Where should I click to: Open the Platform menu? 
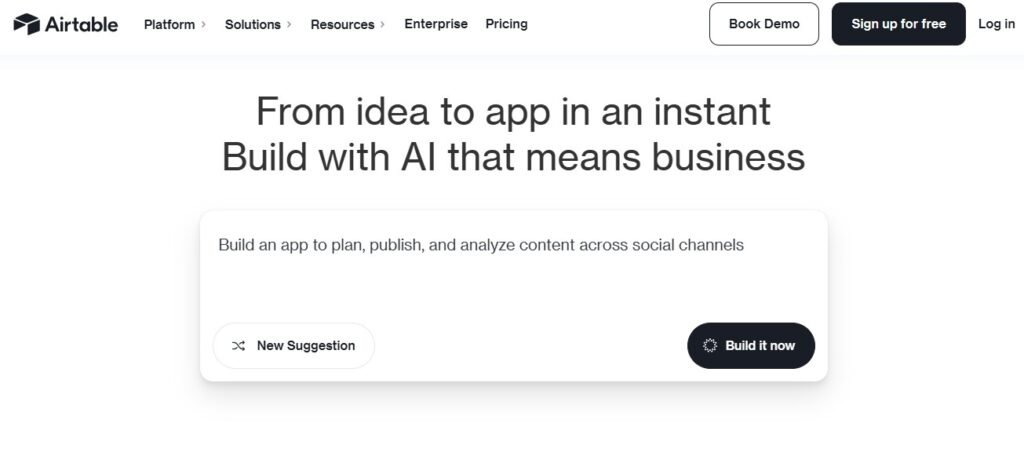pos(169,24)
